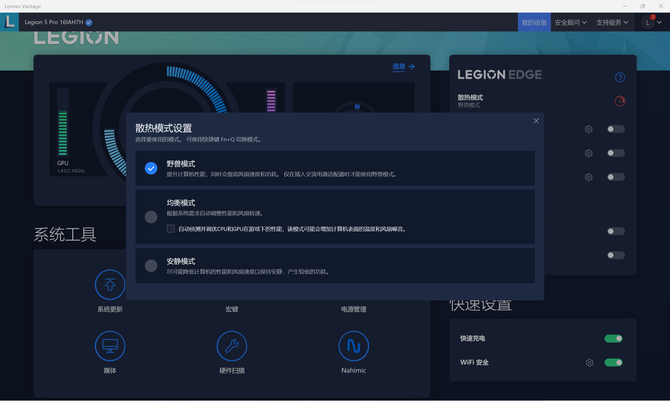670x401 pixels.
Task: Open settings gear for second Legion Edge toggle
Action: [588, 153]
